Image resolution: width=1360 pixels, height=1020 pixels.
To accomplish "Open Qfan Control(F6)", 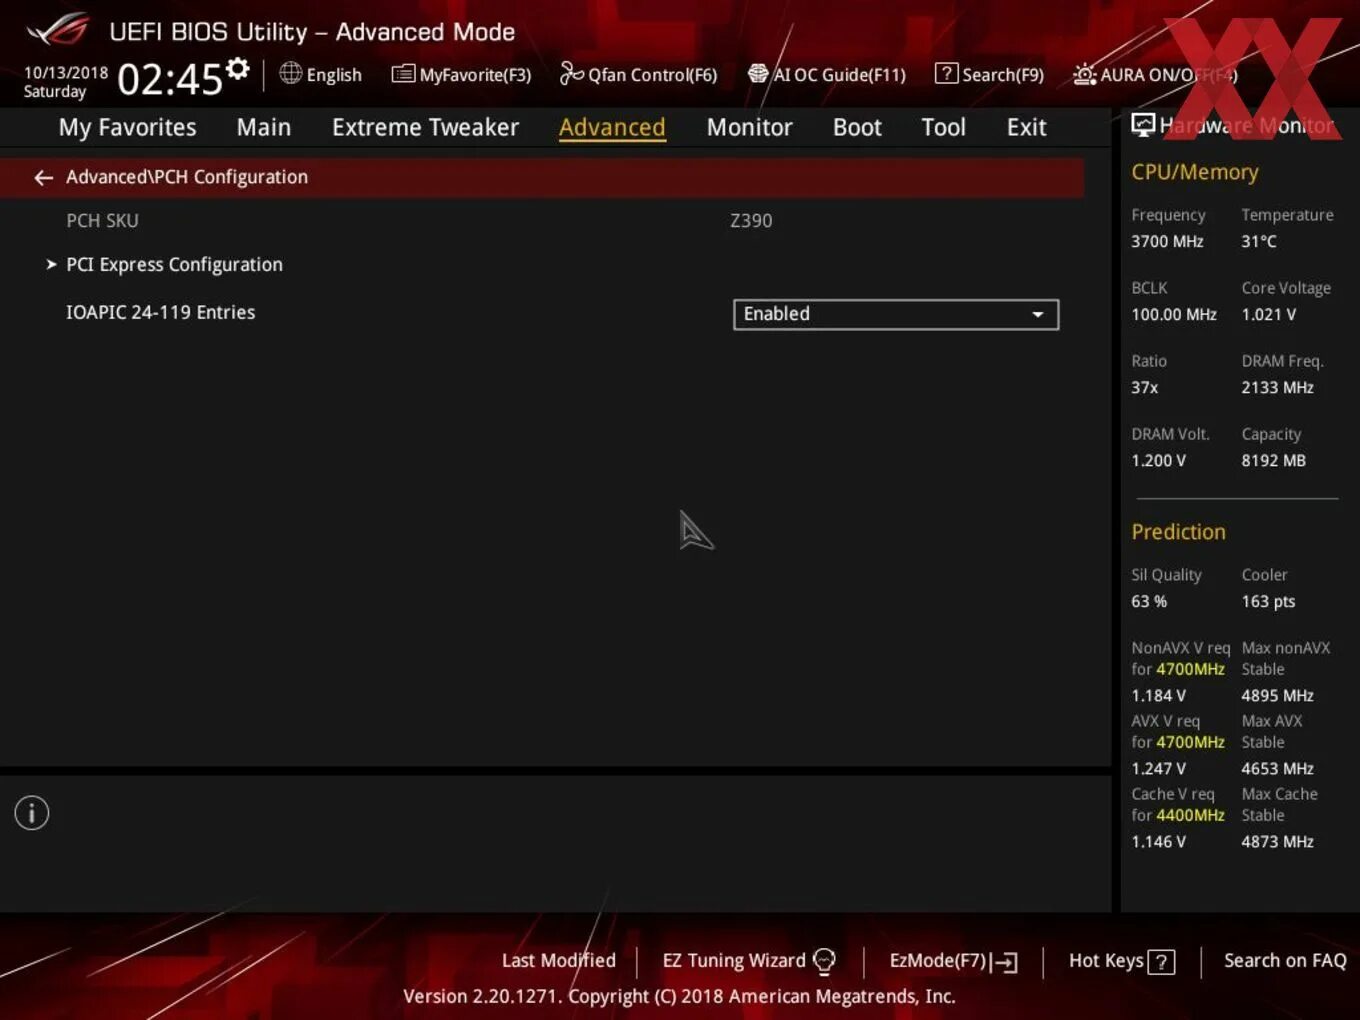I will tap(638, 74).
